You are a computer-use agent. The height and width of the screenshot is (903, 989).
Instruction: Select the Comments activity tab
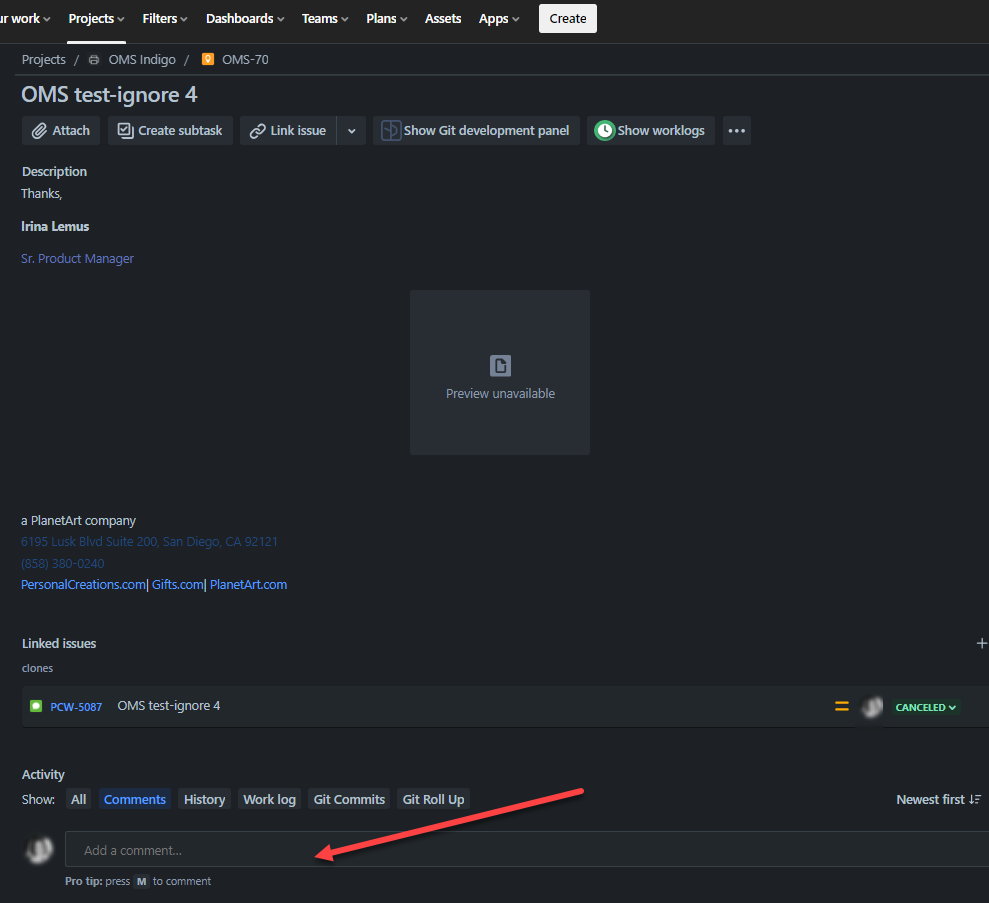(134, 799)
